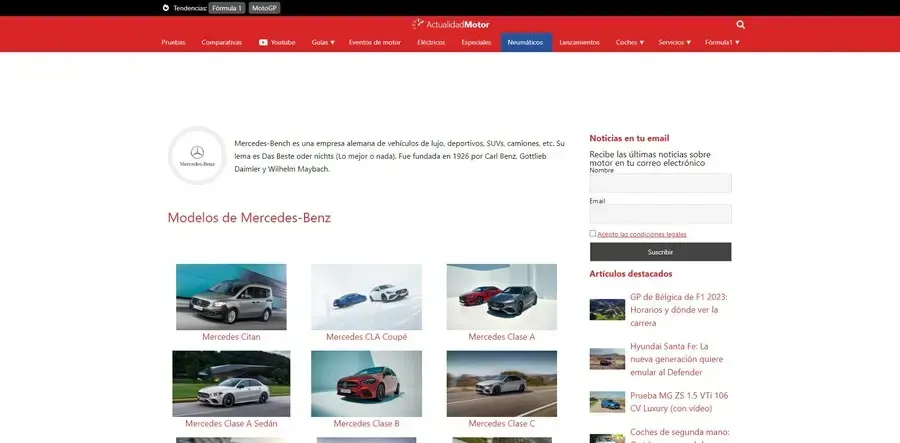Open the Hyundai Santa Fe article link
Image resolution: width=900 pixels, height=443 pixels.
click(x=677, y=359)
